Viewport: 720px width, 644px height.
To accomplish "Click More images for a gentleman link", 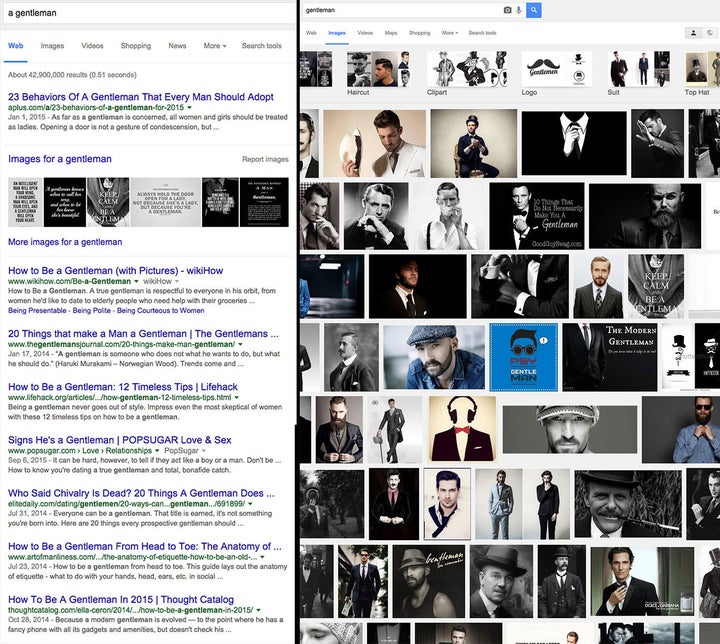I will [x=65, y=242].
